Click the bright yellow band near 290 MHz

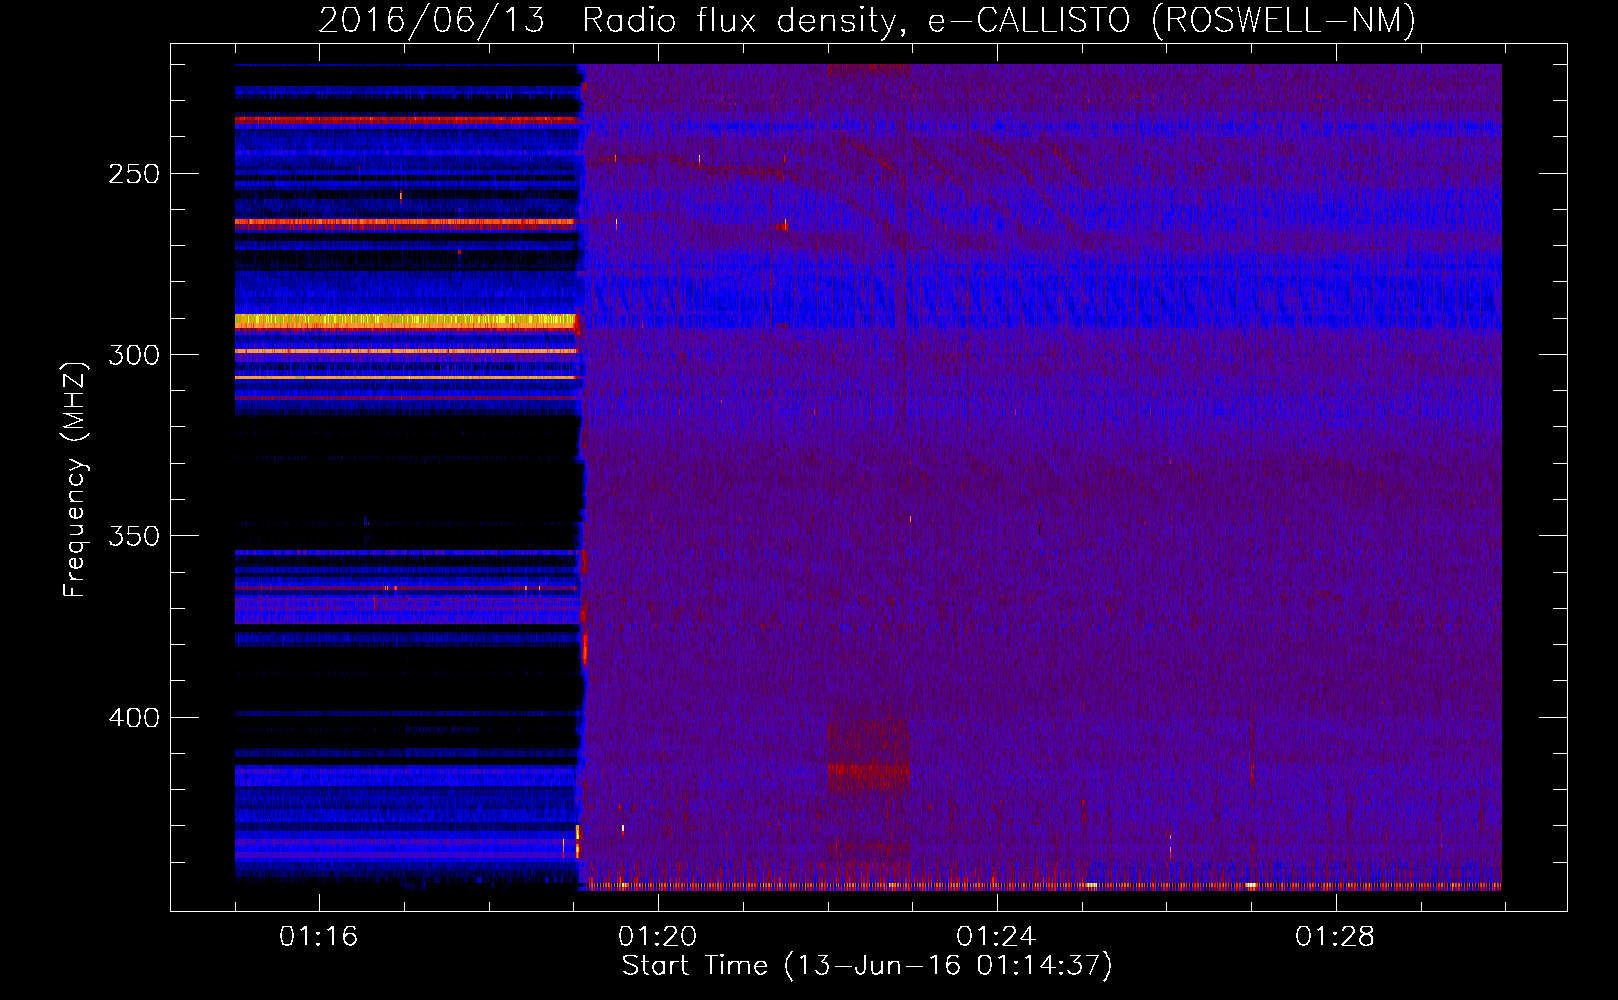(406, 321)
